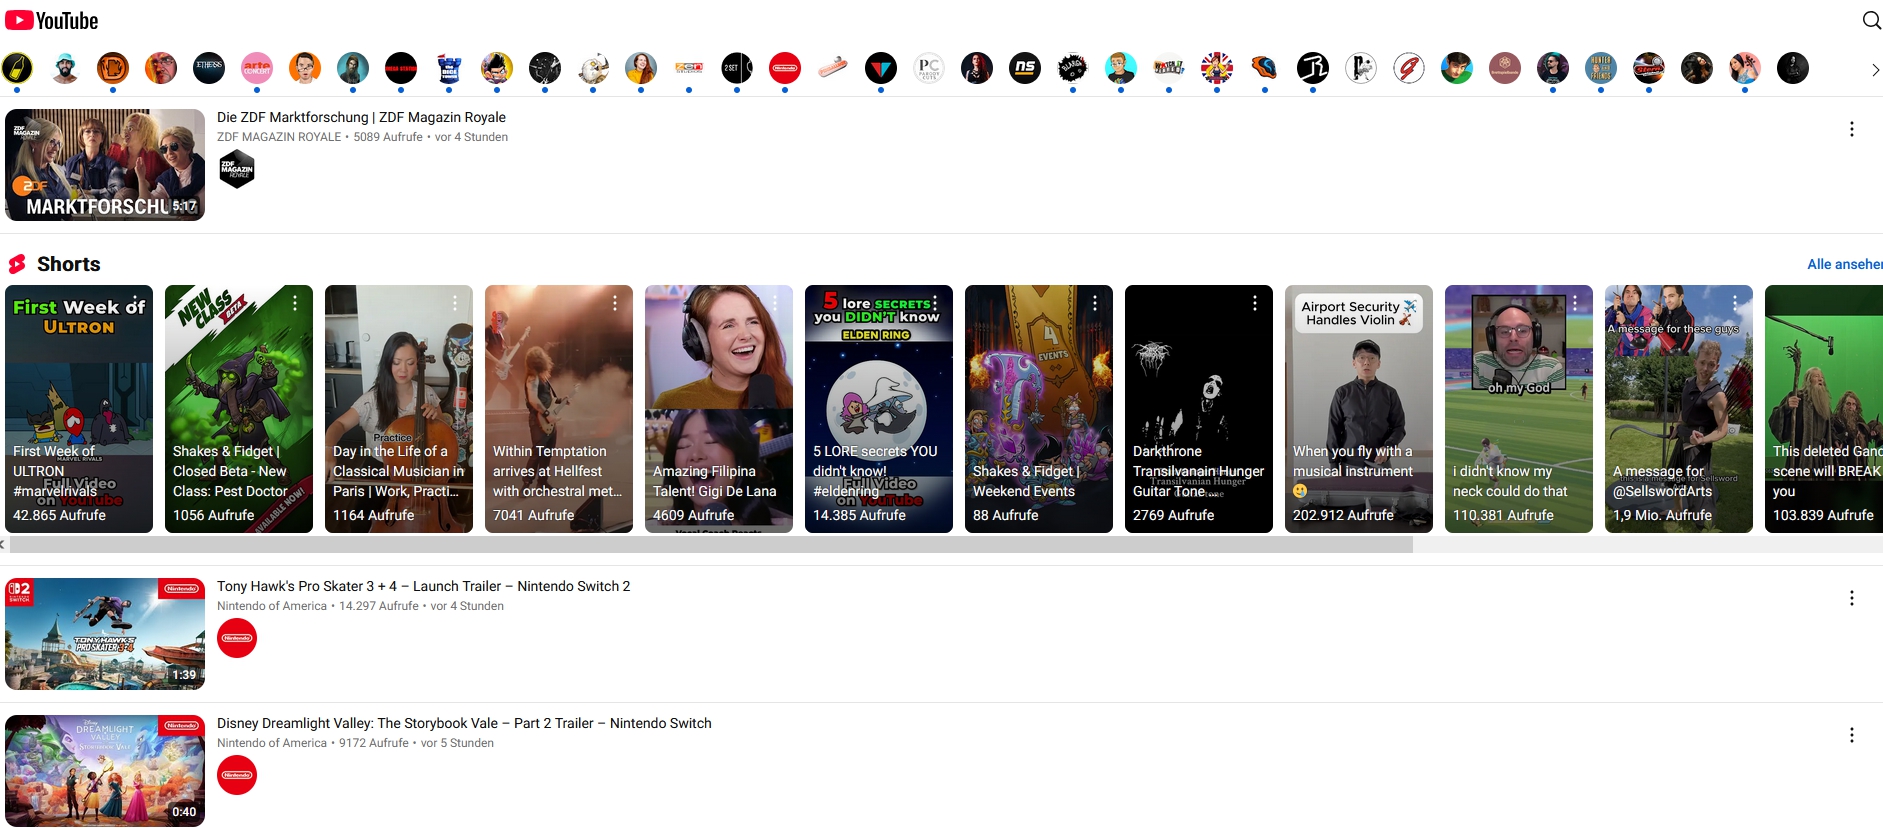Open options menu for Tony Hawk trailer
The height and width of the screenshot is (828, 1883).
tap(1851, 598)
